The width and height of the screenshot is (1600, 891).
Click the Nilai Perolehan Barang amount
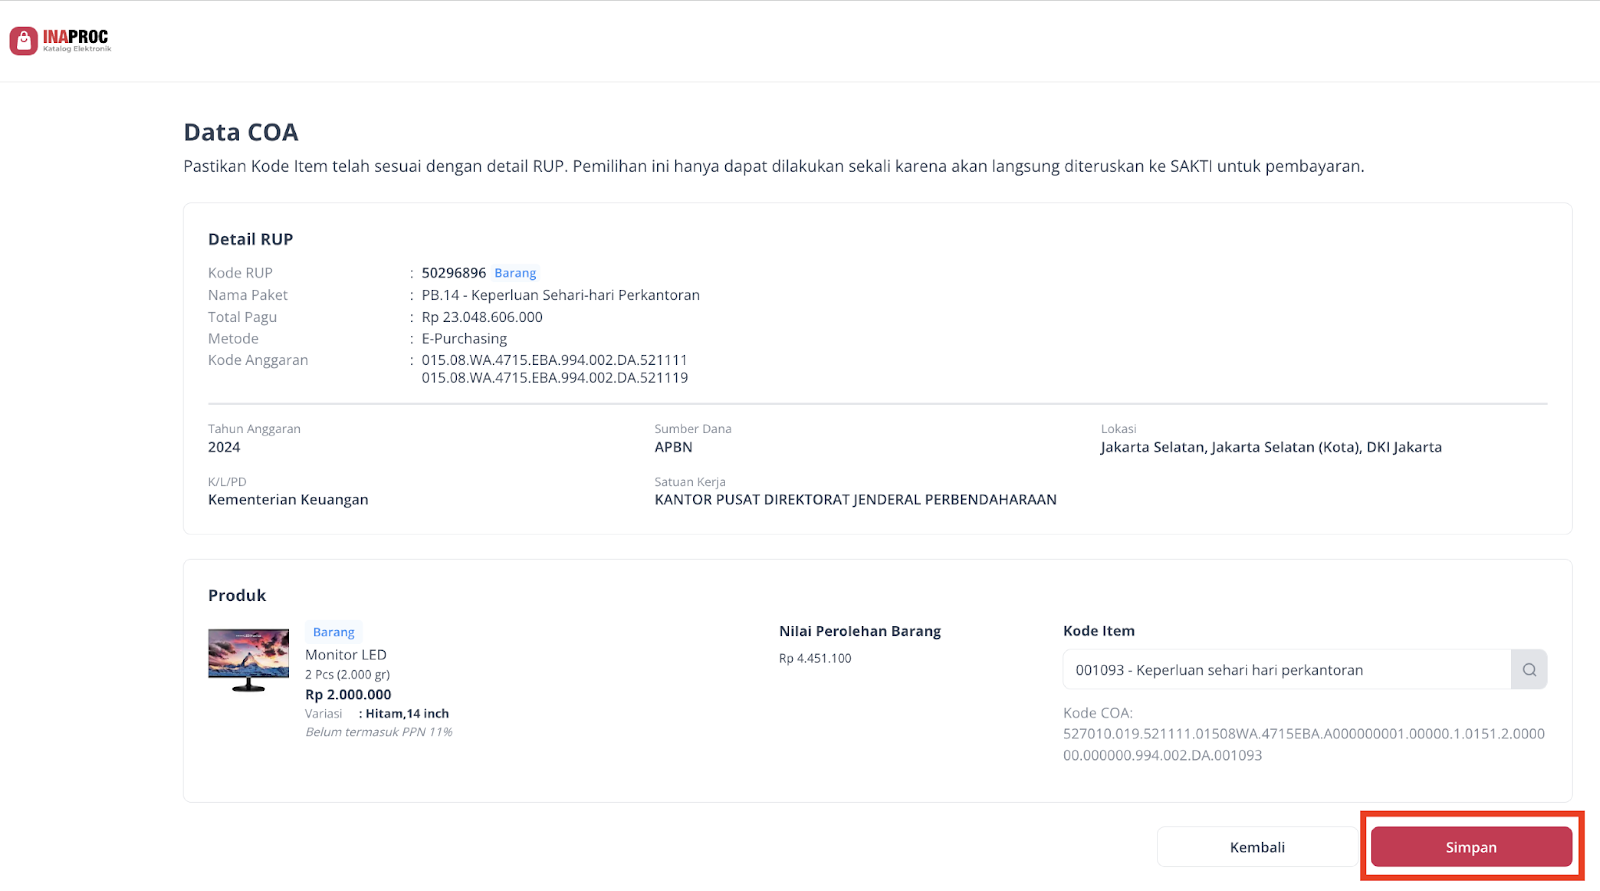click(815, 659)
